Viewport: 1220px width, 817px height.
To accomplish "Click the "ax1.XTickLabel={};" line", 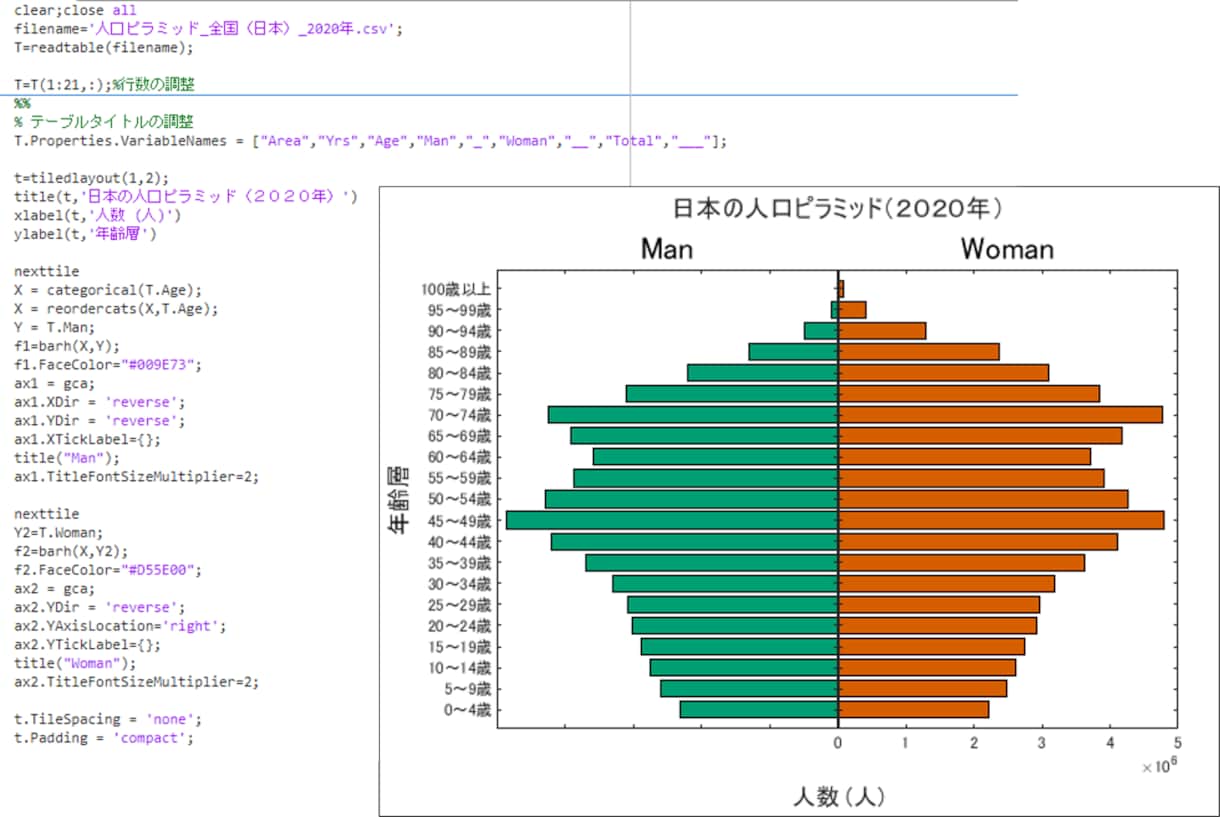I will pos(88,439).
